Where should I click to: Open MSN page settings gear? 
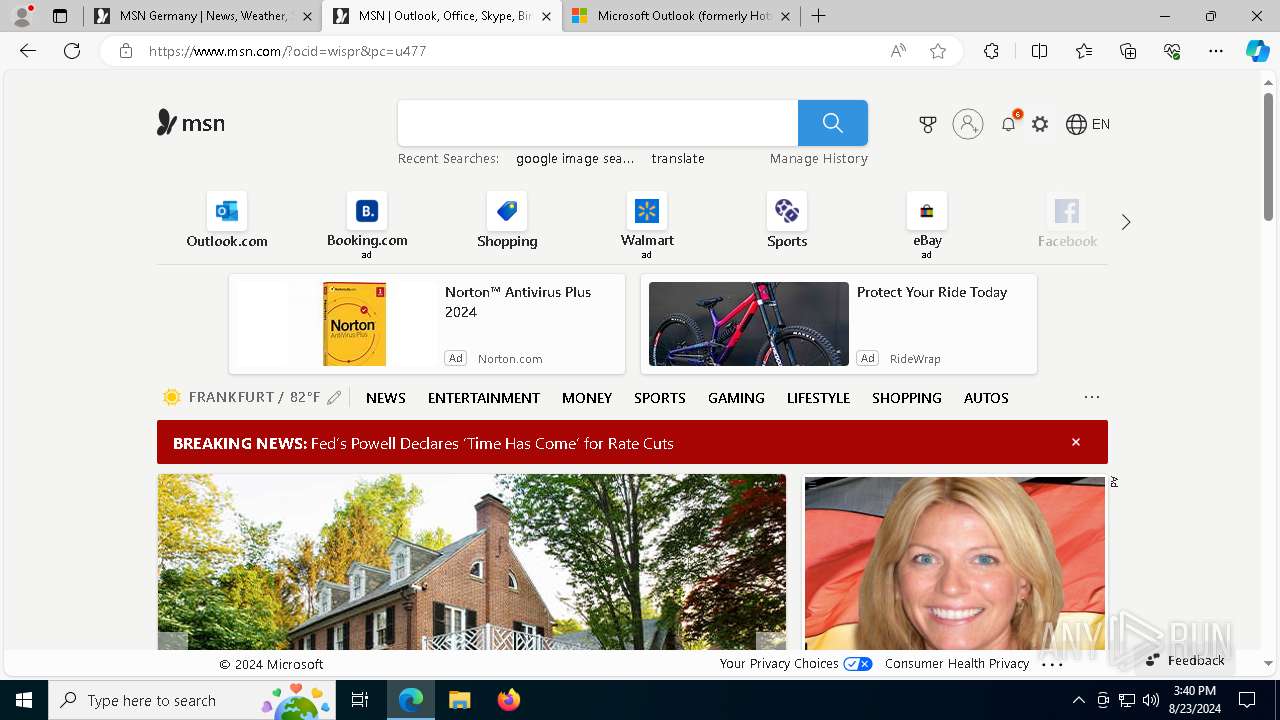(x=1040, y=124)
